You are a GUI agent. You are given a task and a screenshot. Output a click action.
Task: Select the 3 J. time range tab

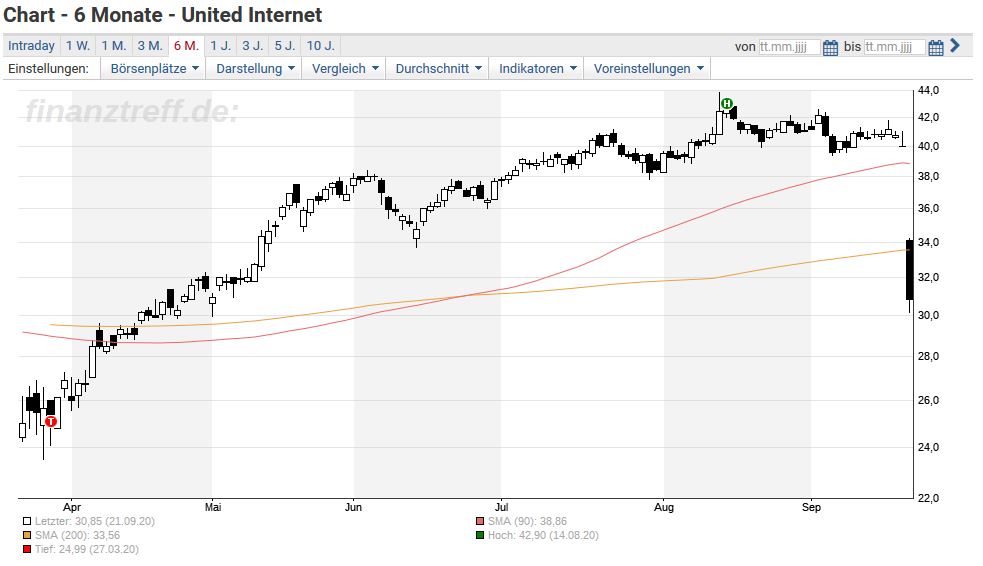253,46
